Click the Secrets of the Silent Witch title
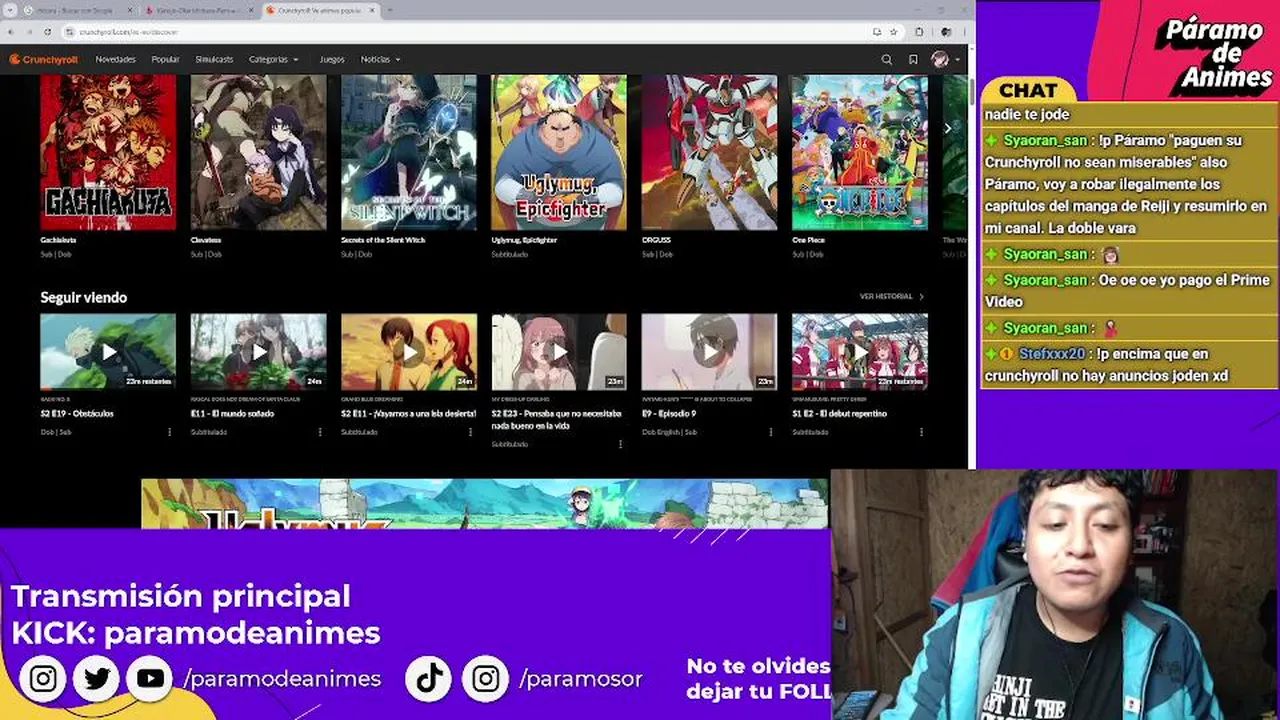The width and height of the screenshot is (1280, 720). [383, 240]
